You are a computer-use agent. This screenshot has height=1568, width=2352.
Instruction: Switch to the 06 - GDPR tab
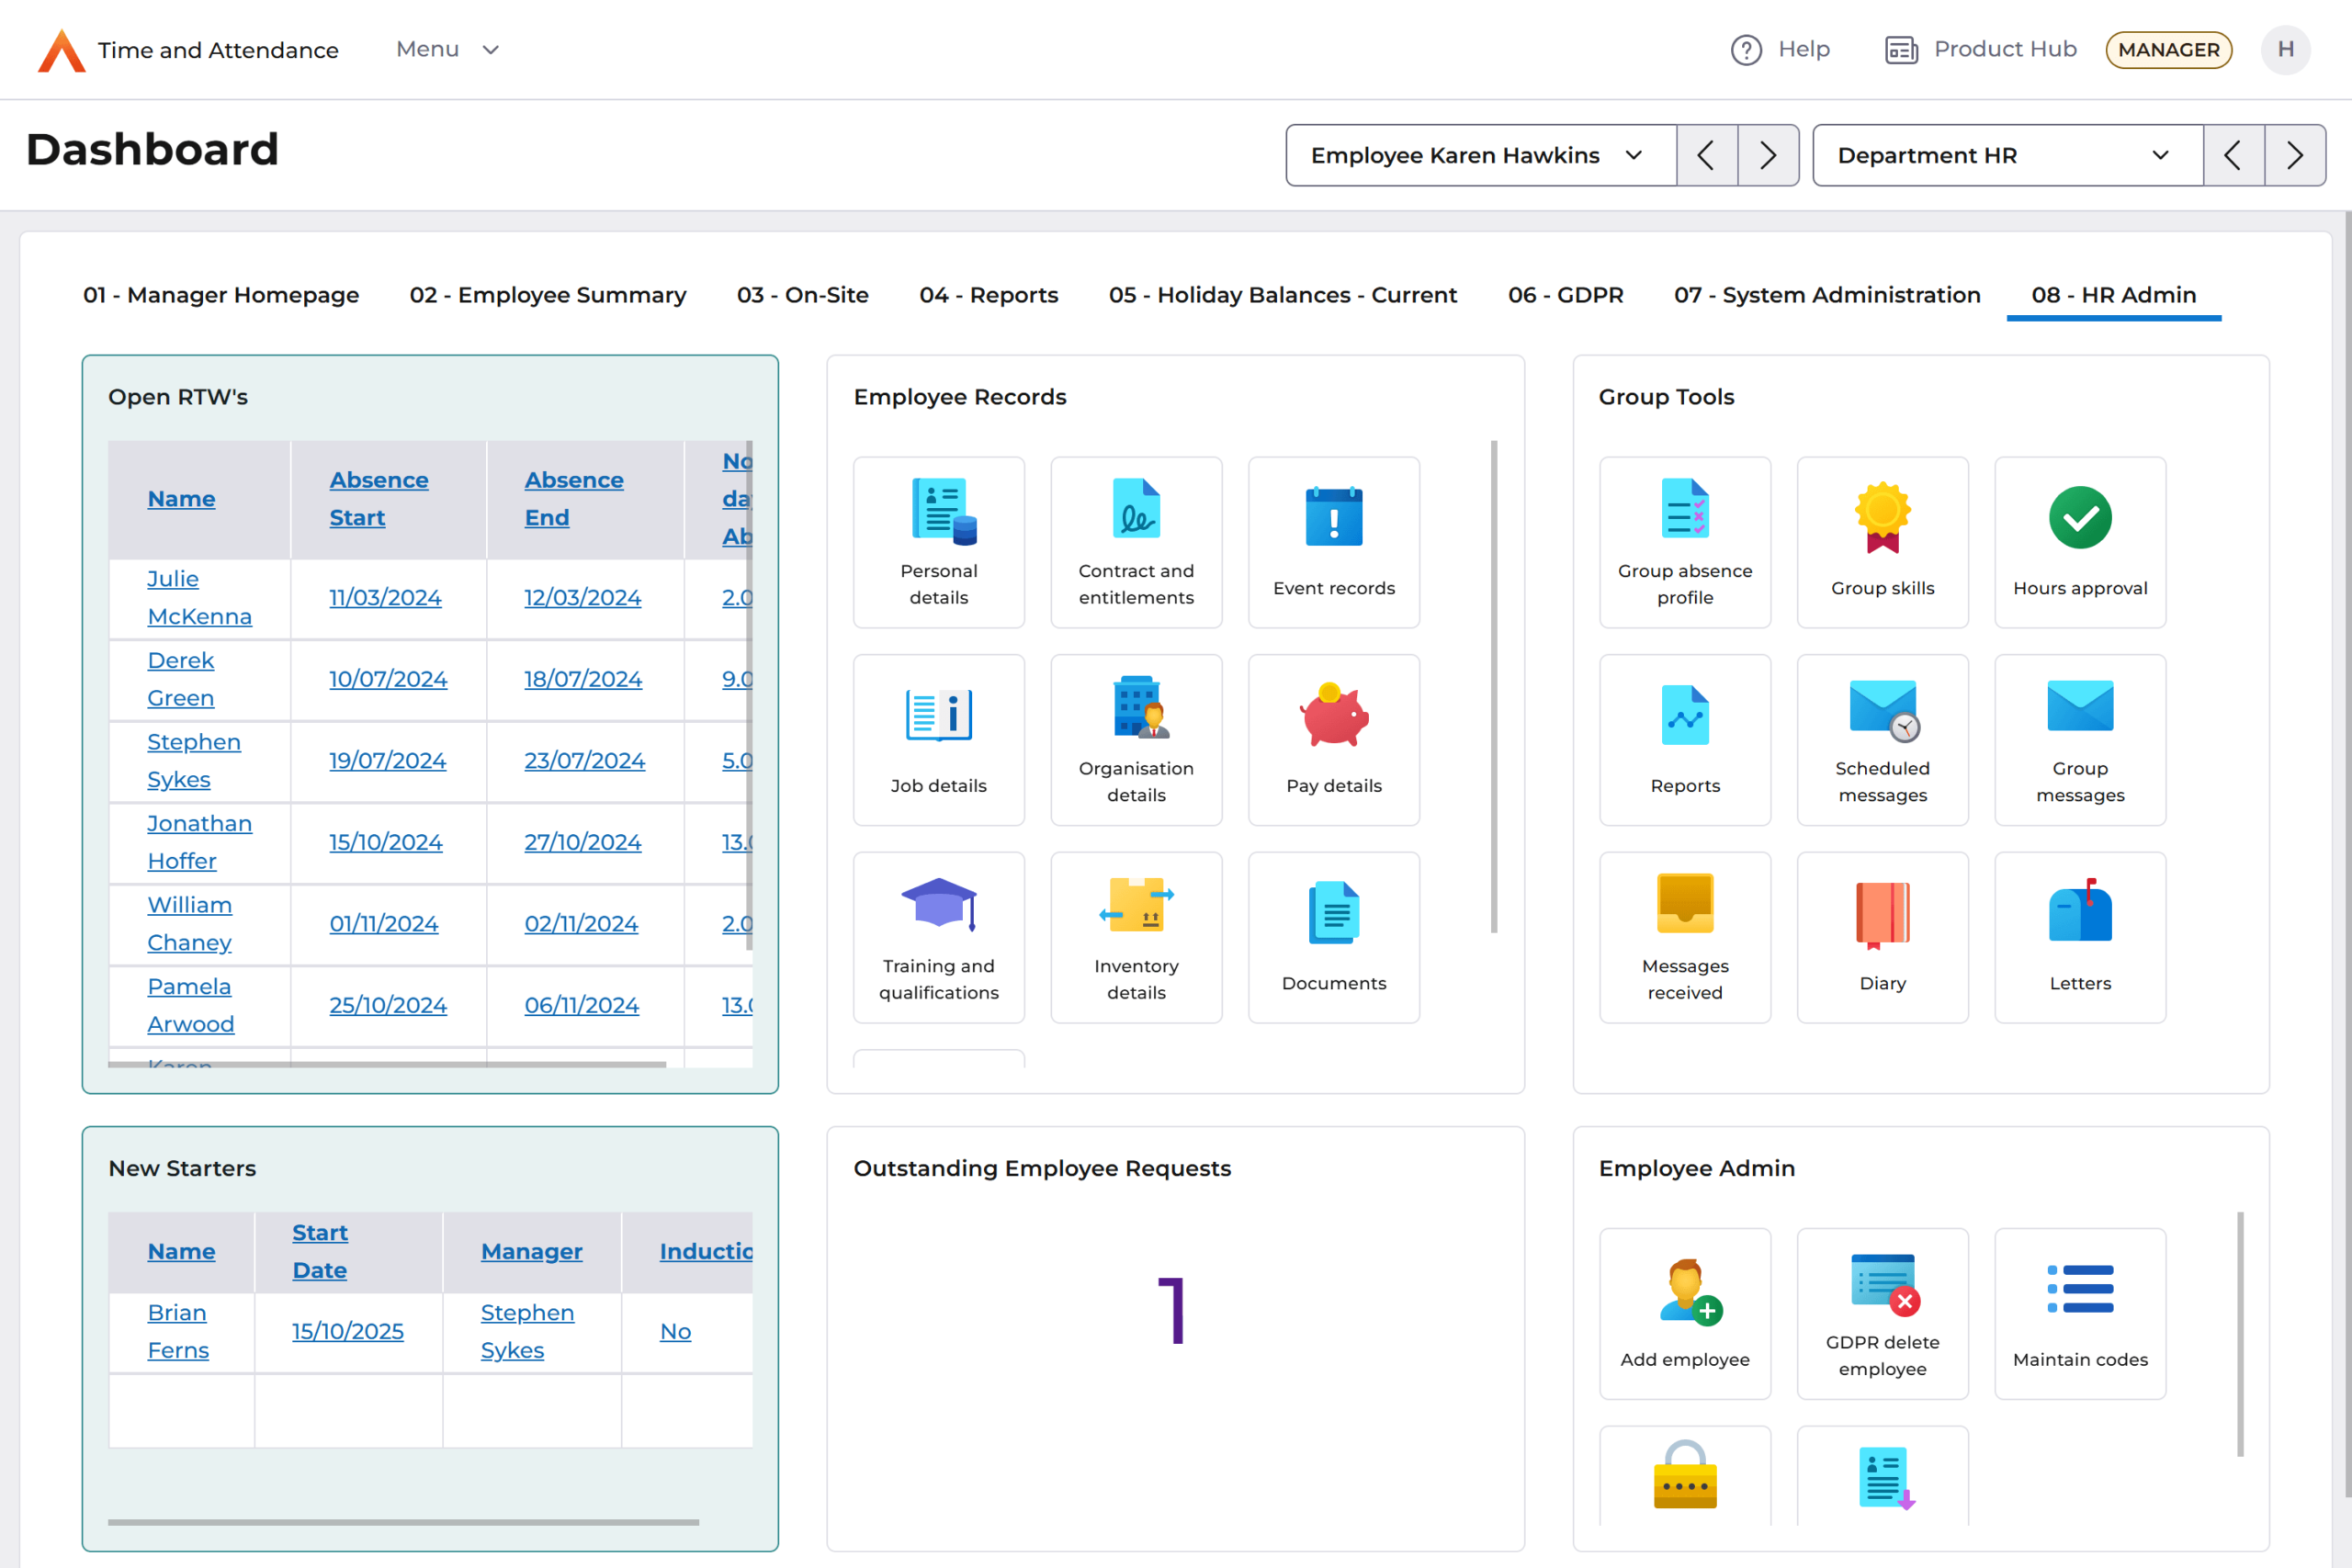(x=1565, y=295)
